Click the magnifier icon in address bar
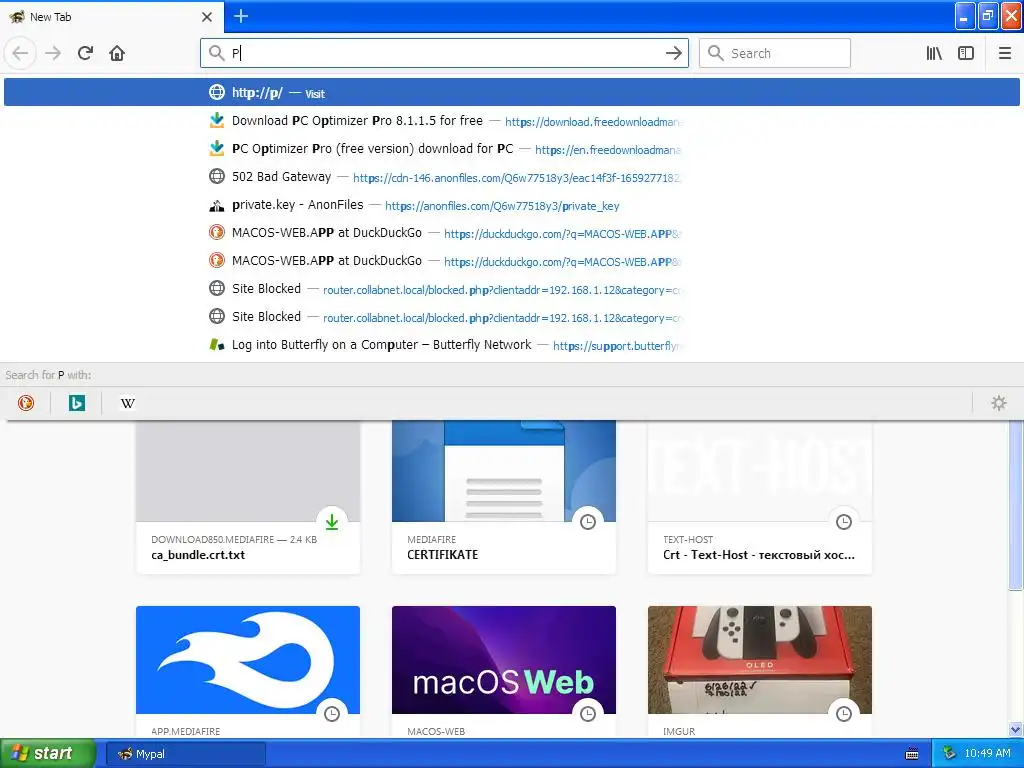1024x768 pixels. point(216,53)
